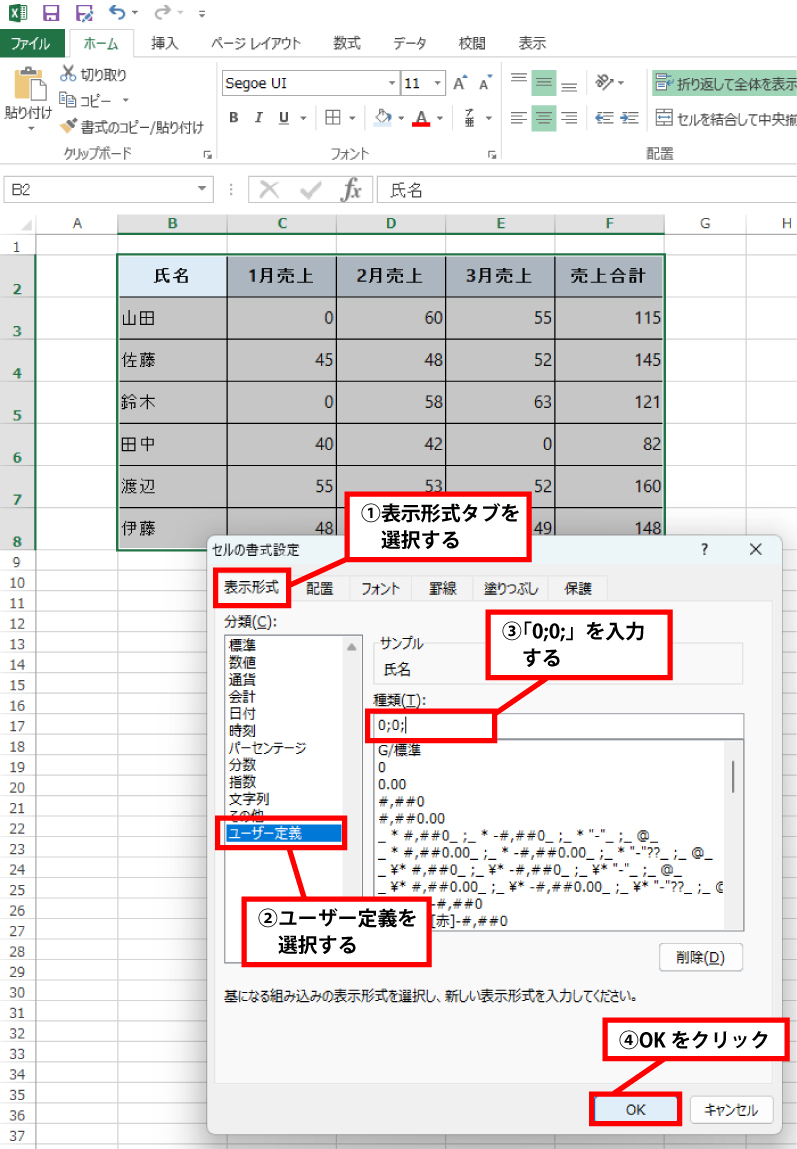Switch to the 保護 tab in dialog
The image size is (797, 1149).
(x=577, y=588)
